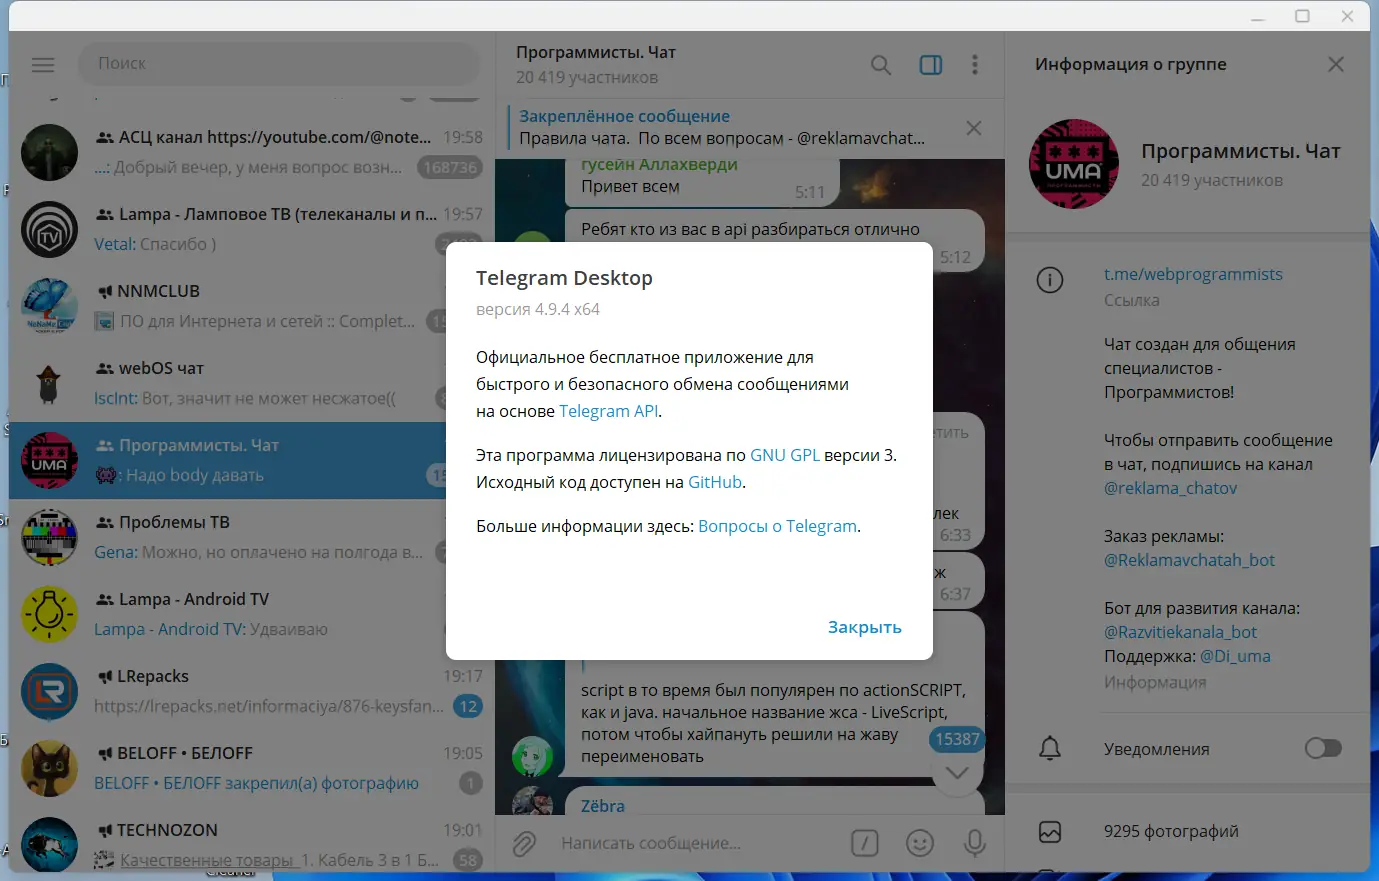Open the Lampa - Ламповое ТВ chat
This screenshot has height=881, width=1379.
pyautogui.click(x=252, y=229)
